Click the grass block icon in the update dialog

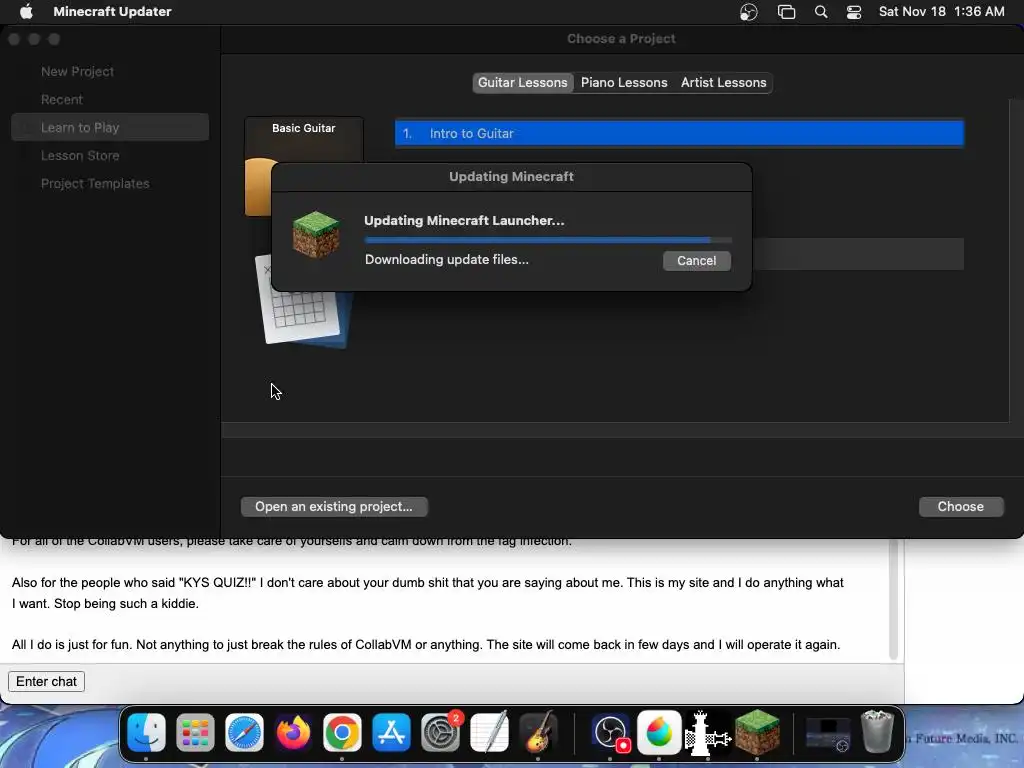pos(316,234)
